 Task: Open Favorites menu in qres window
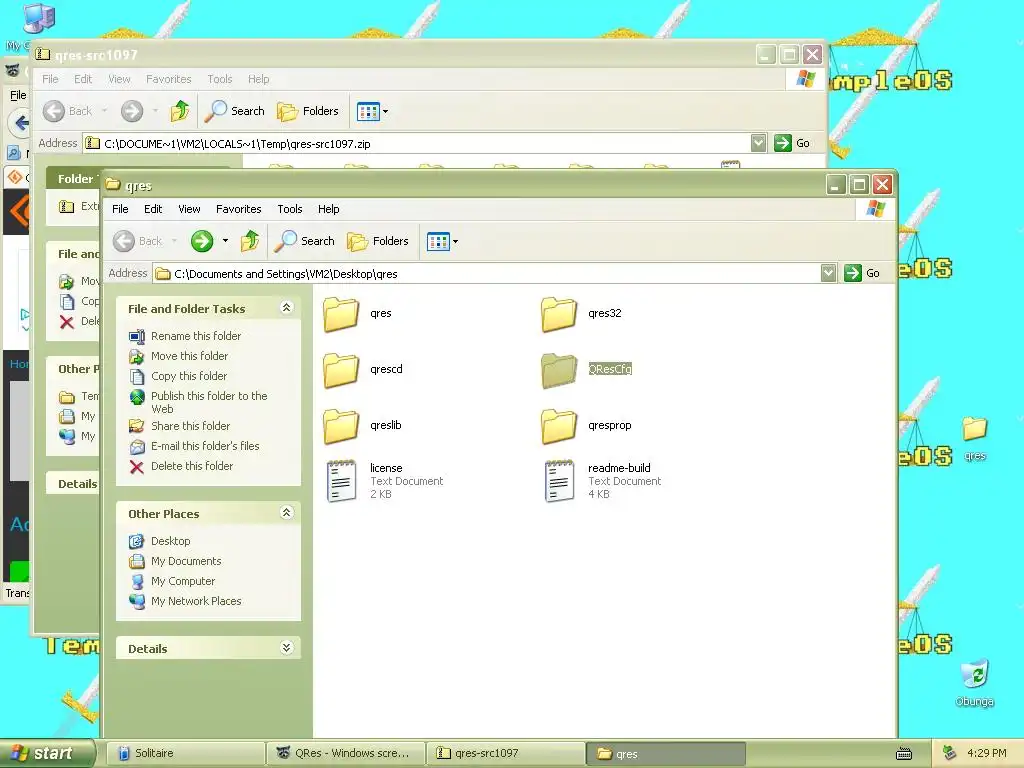tap(238, 209)
